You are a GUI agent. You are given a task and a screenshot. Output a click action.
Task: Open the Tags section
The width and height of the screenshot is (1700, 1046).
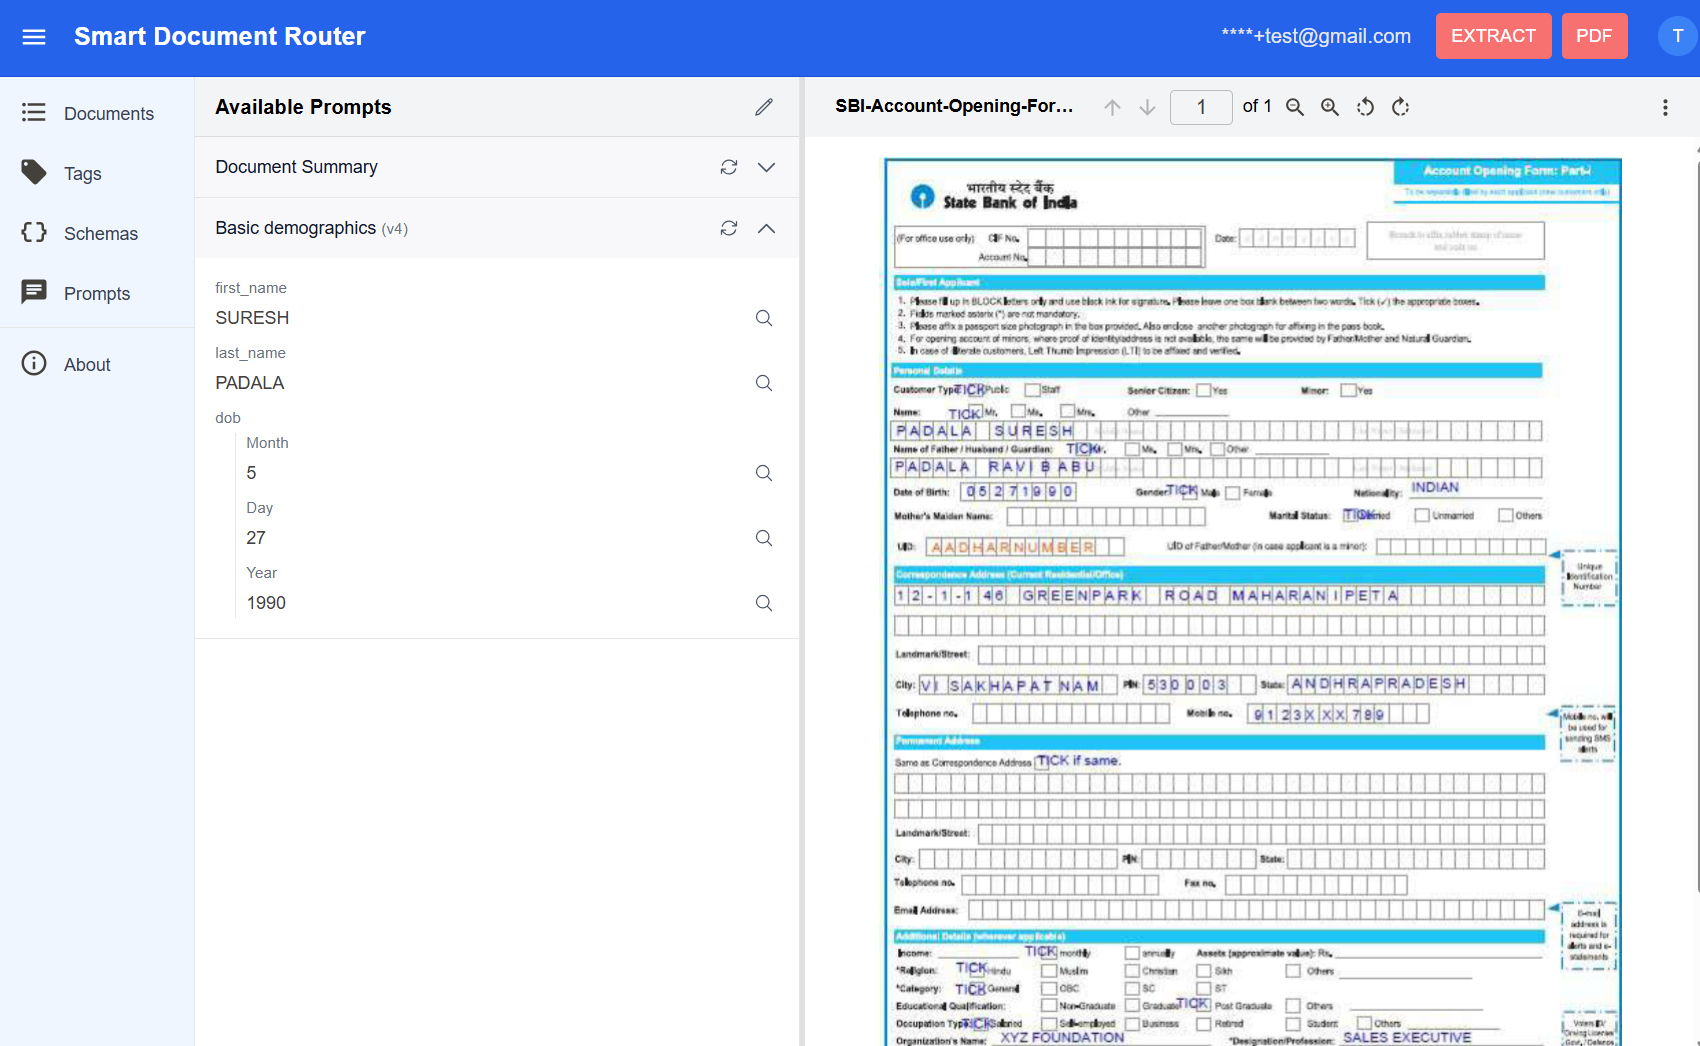pos(97,173)
